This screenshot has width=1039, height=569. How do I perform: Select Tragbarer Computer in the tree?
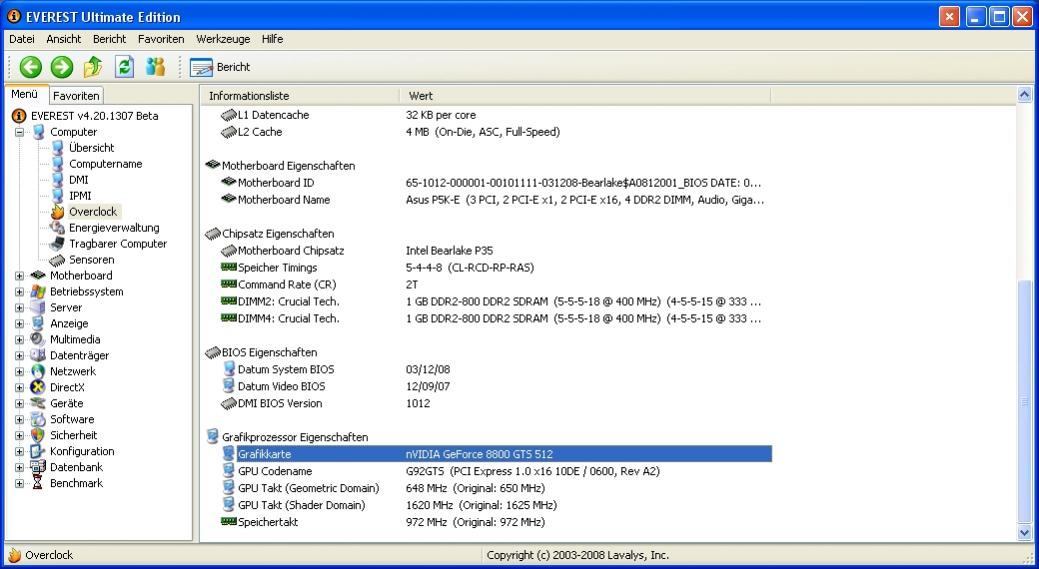(x=118, y=244)
